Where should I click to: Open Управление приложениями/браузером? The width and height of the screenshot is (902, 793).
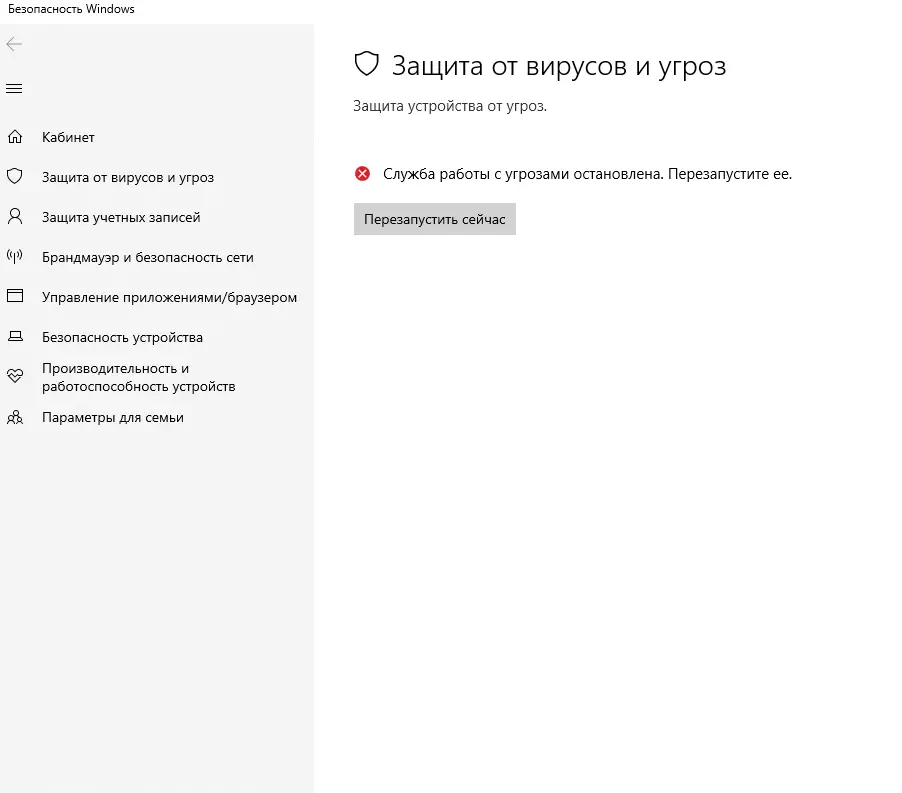tap(169, 297)
